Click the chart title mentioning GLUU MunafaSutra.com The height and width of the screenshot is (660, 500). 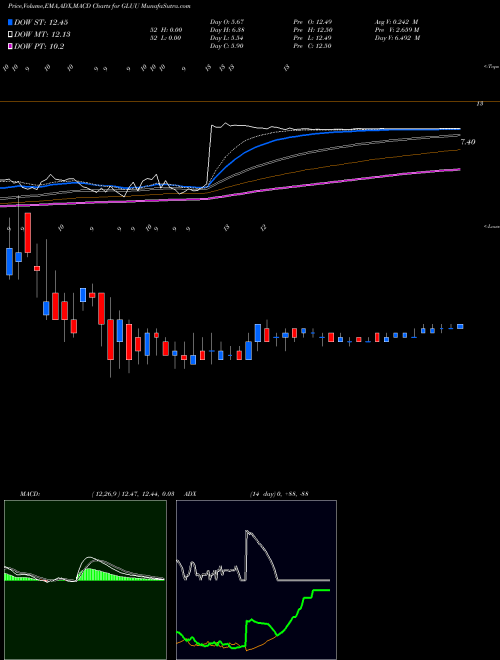pos(99,6)
